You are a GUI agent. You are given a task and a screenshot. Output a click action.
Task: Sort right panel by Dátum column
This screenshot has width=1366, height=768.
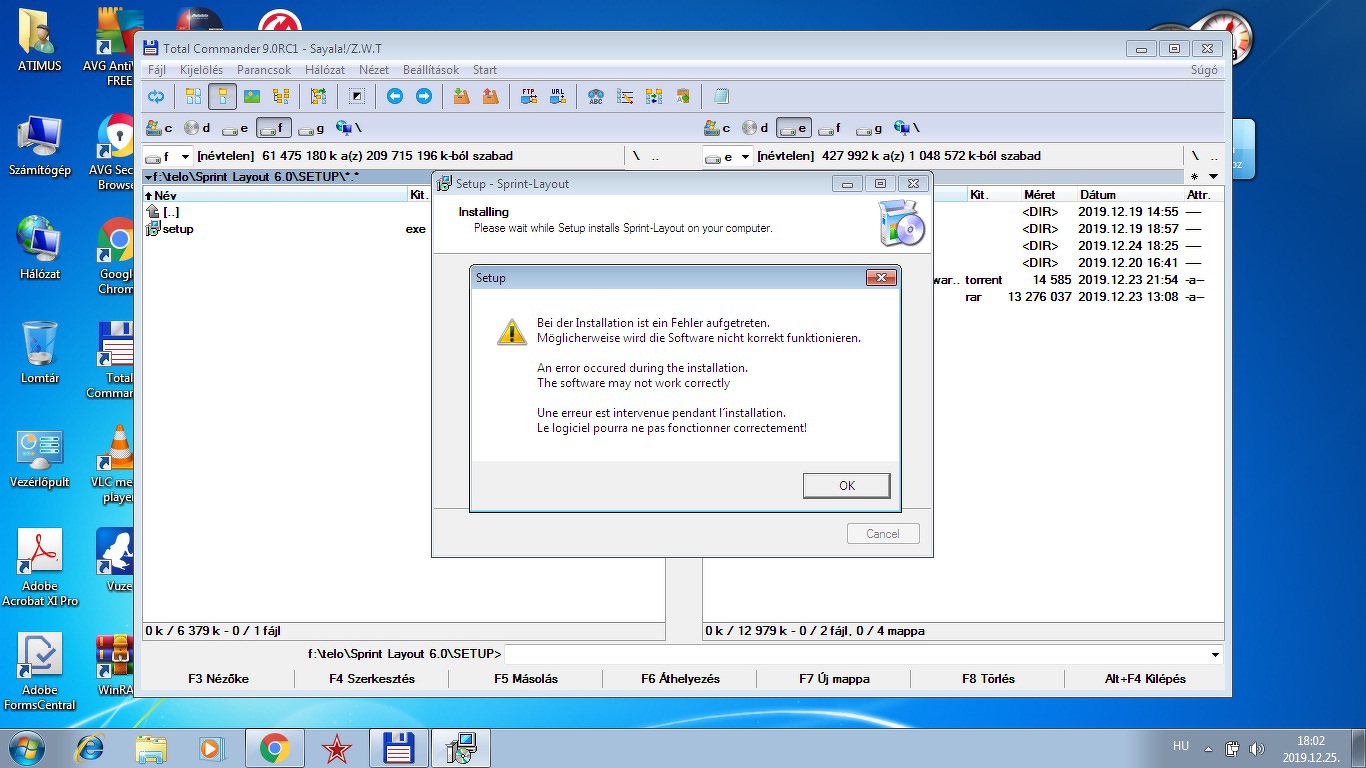(1129, 195)
